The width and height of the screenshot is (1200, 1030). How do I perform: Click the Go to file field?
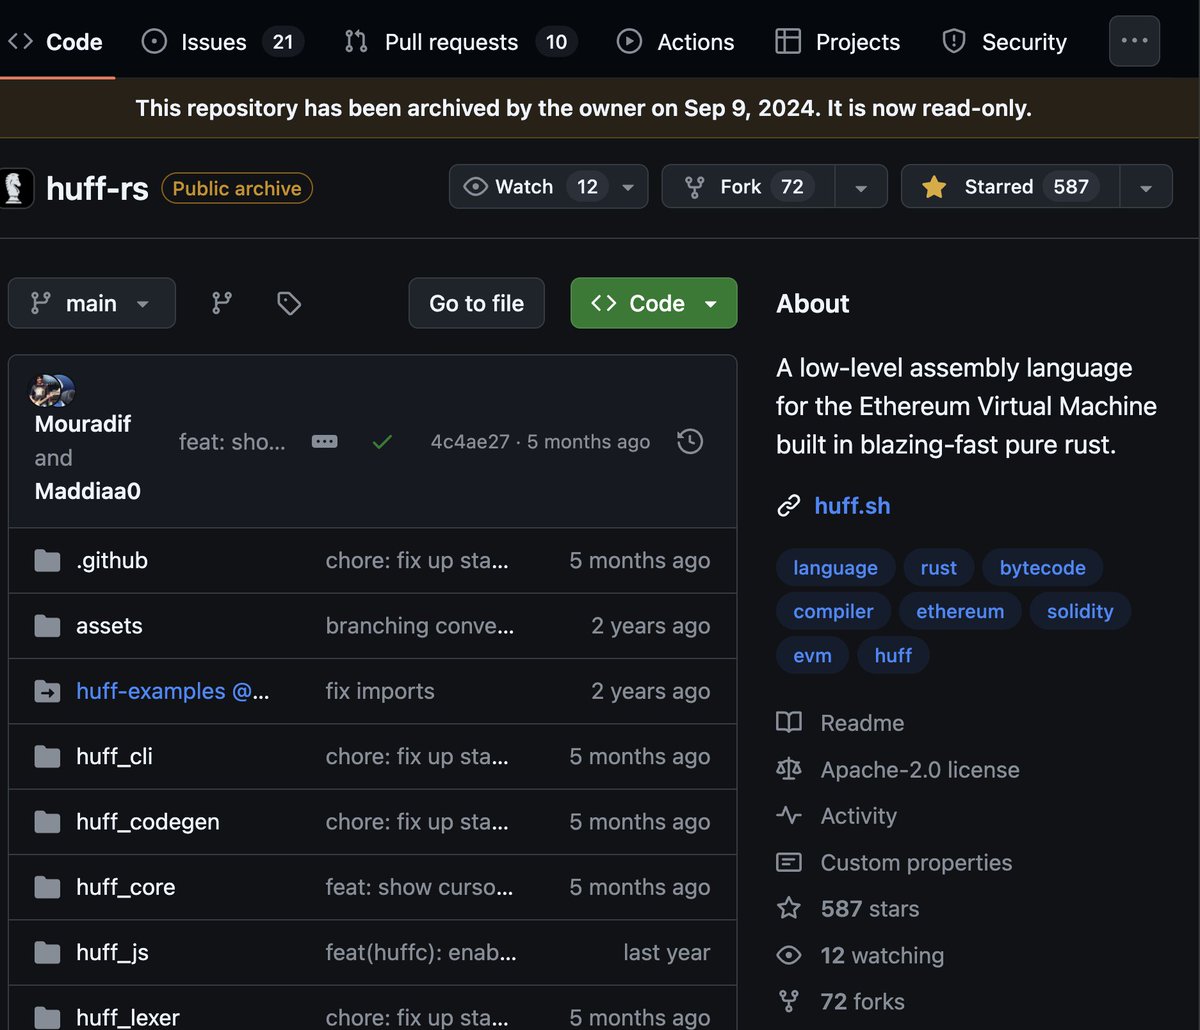point(477,303)
